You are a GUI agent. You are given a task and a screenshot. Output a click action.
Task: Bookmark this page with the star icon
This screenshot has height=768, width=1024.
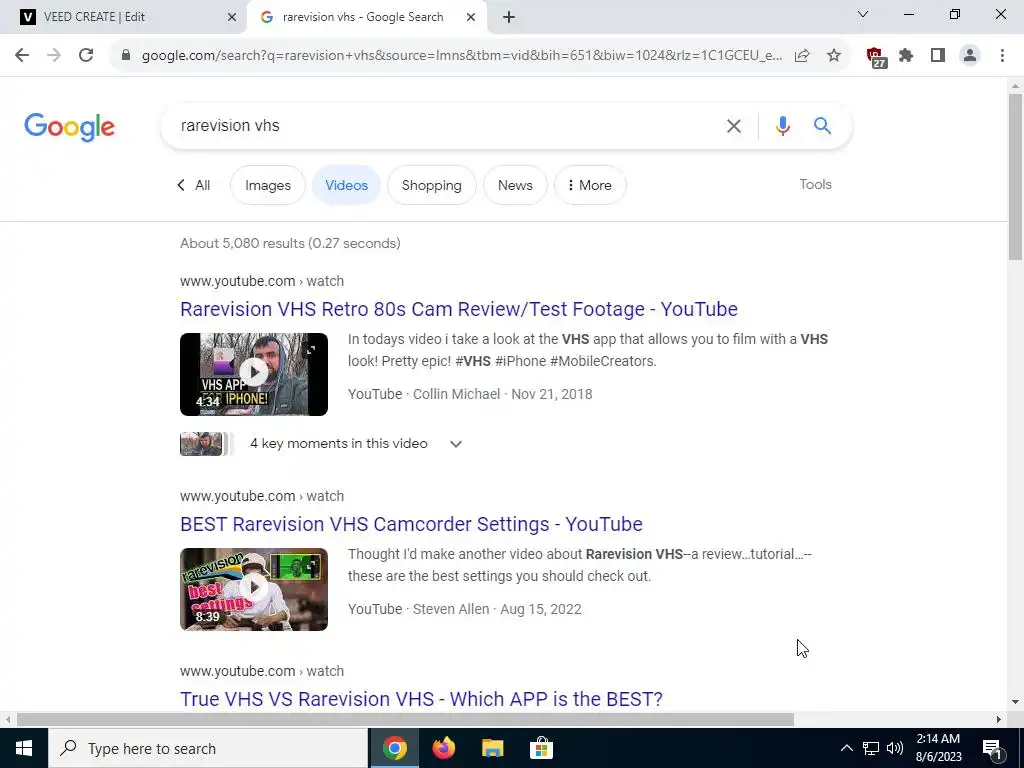click(x=834, y=56)
